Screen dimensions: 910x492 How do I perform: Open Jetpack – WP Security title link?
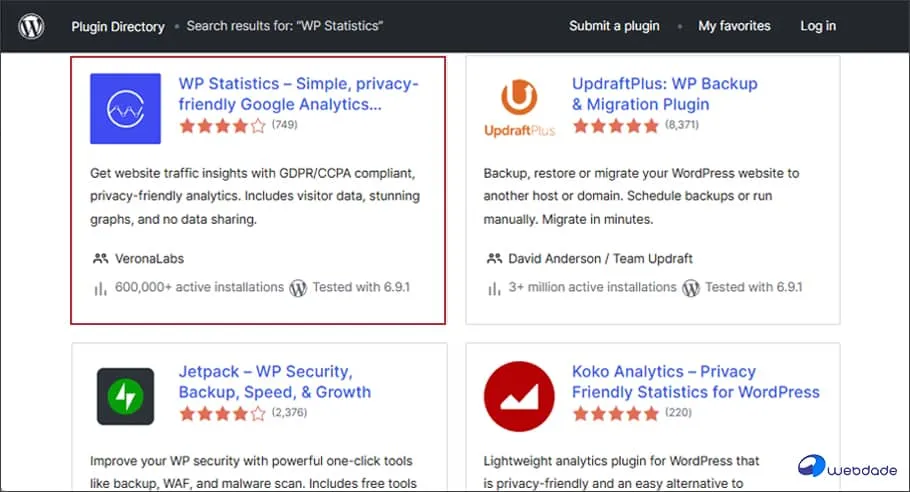[274, 381]
